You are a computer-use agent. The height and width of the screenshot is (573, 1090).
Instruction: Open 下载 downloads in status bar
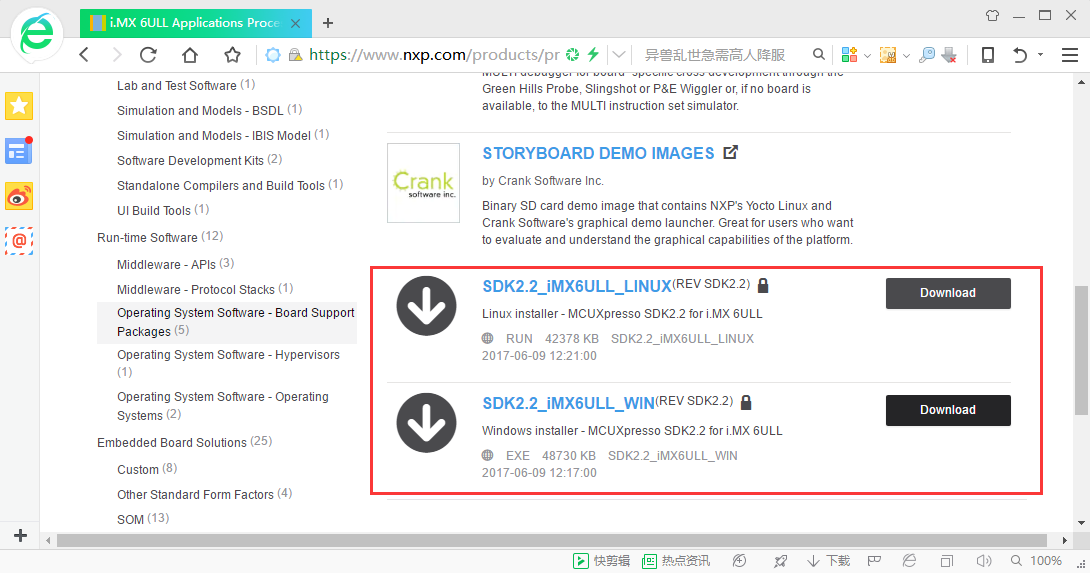pos(829,560)
